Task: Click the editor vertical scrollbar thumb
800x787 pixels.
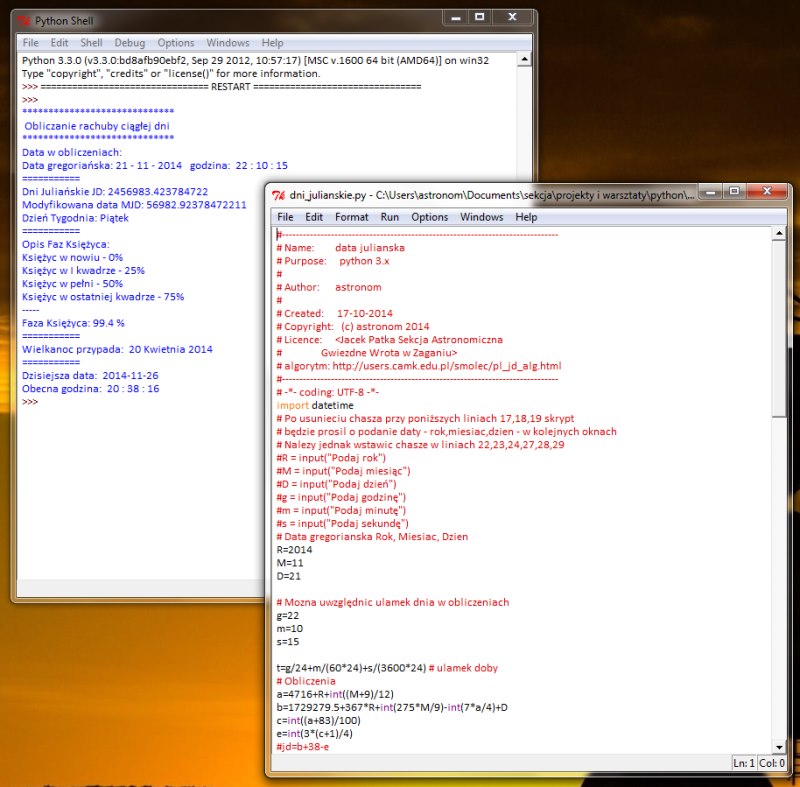Action: click(779, 330)
